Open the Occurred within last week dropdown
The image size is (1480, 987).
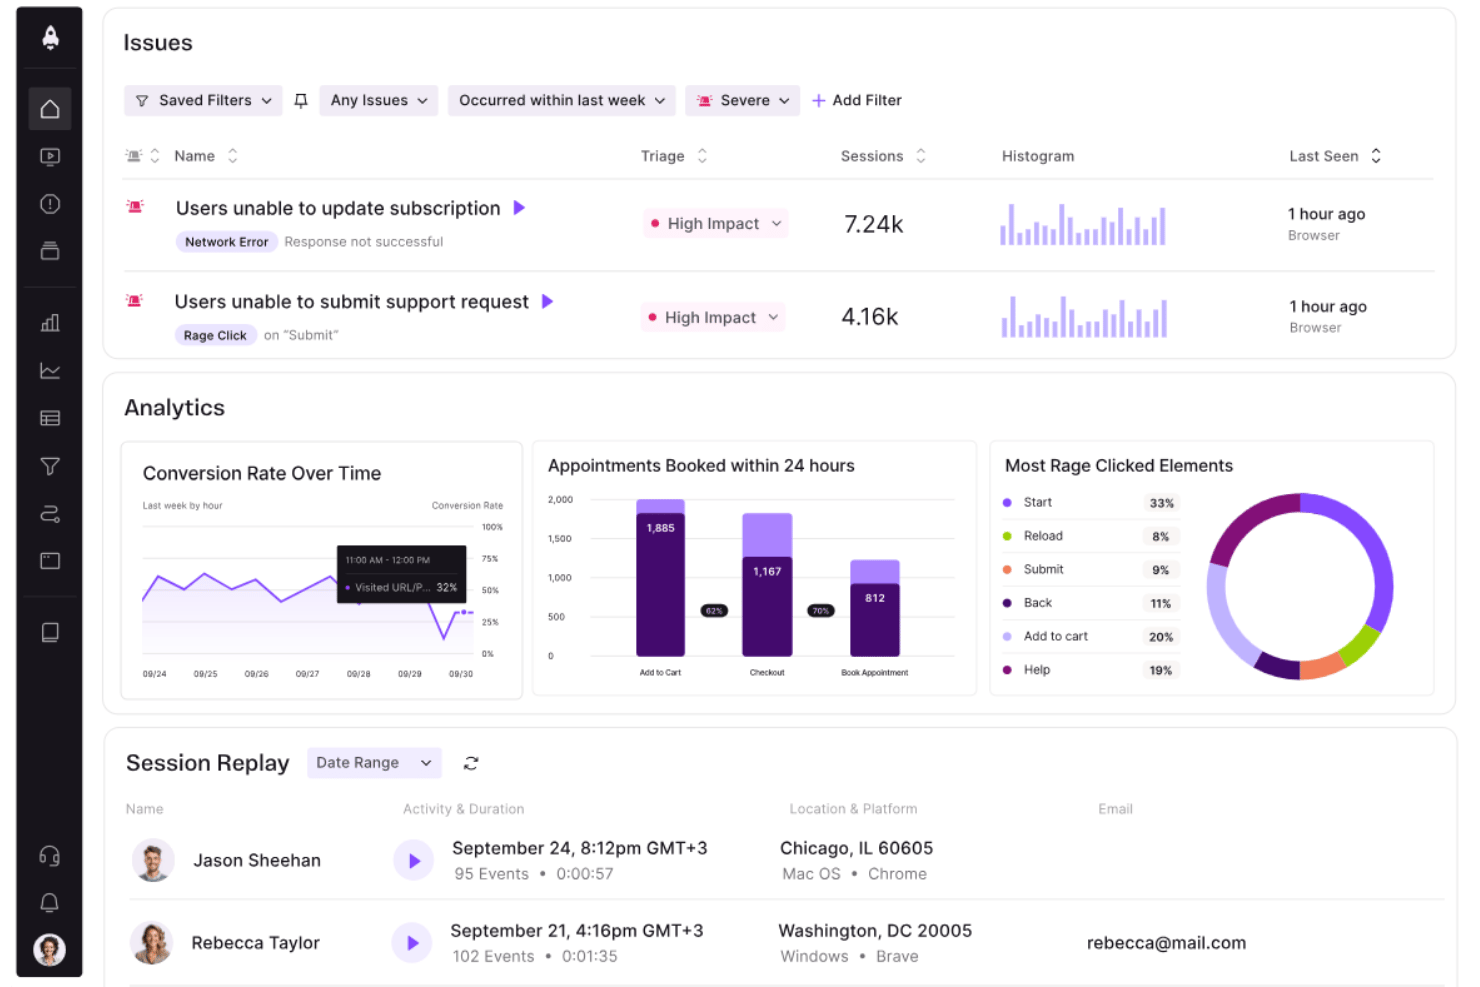tap(562, 100)
